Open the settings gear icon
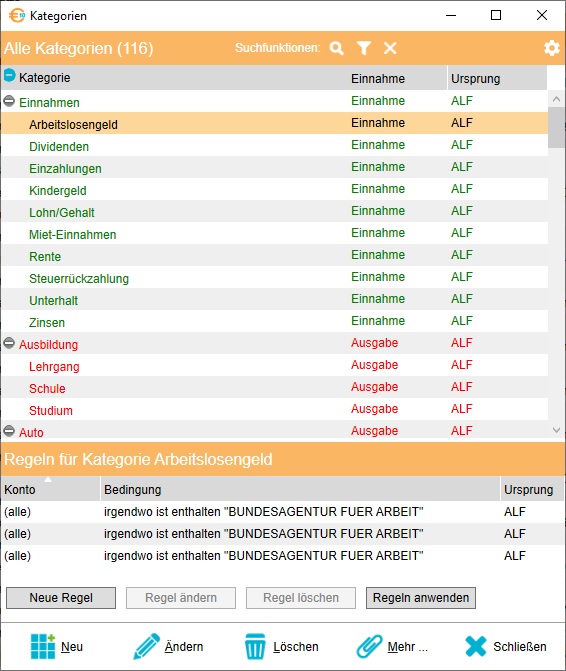 coord(551,48)
